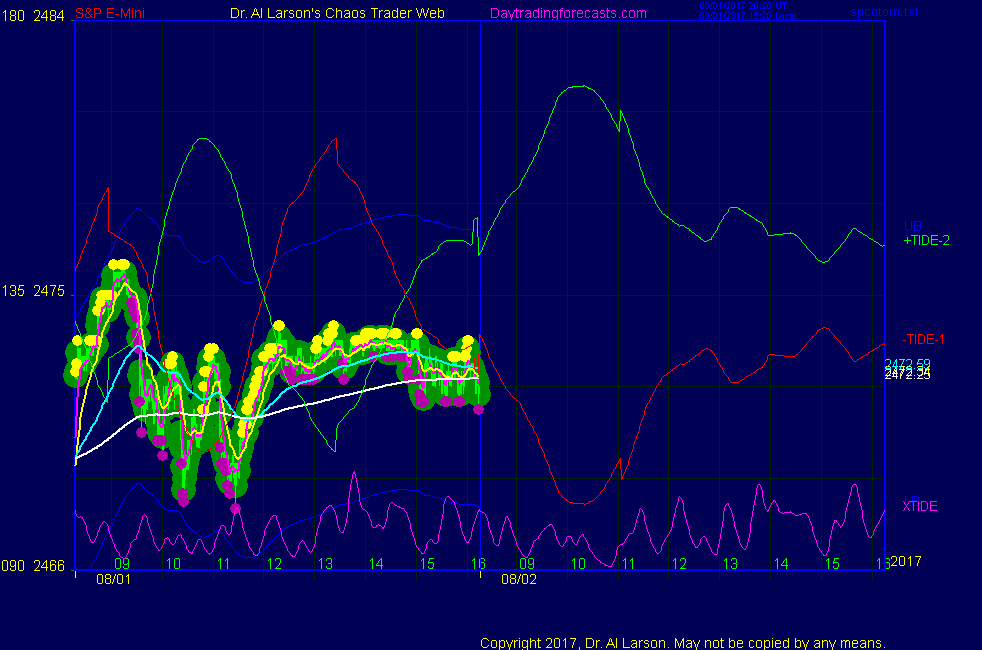Click the Daytradingforecasts.com link
This screenshot has height=650, width=982.
click(x=567, y=13)
